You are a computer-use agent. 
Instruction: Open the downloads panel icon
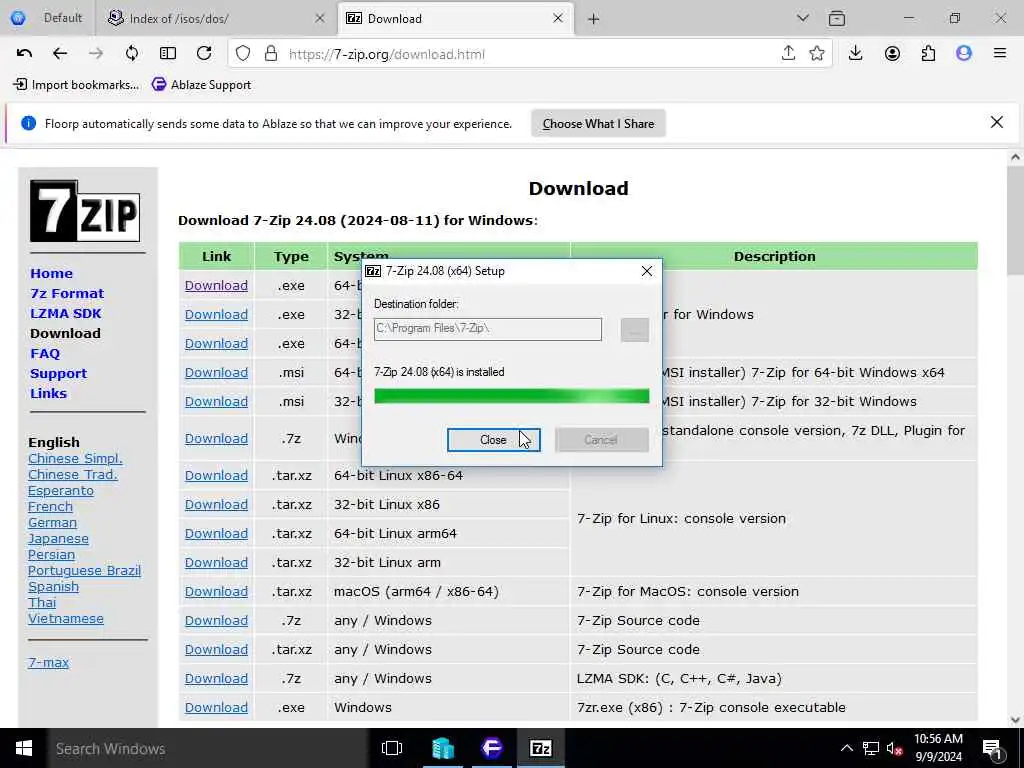point(856,54)
